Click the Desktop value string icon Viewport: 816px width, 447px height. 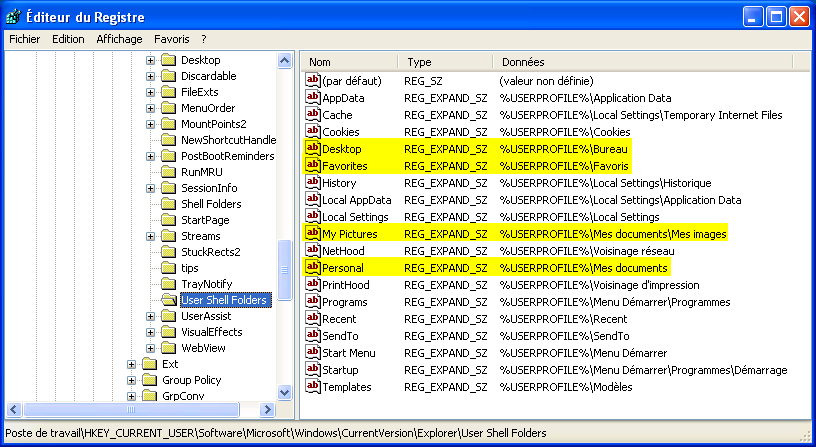click(x=312, y=148)
